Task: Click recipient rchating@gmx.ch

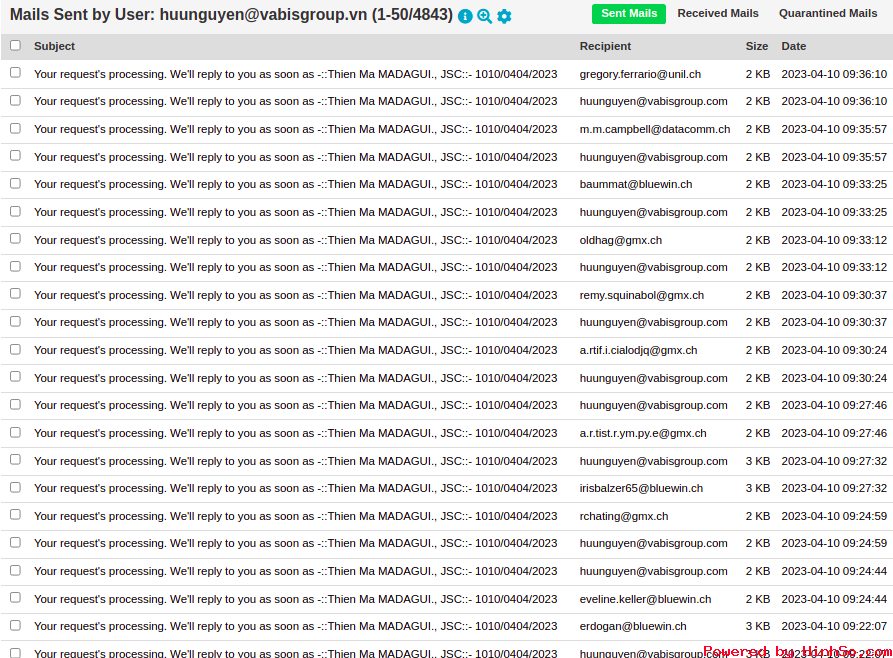Action: (624, 516)
